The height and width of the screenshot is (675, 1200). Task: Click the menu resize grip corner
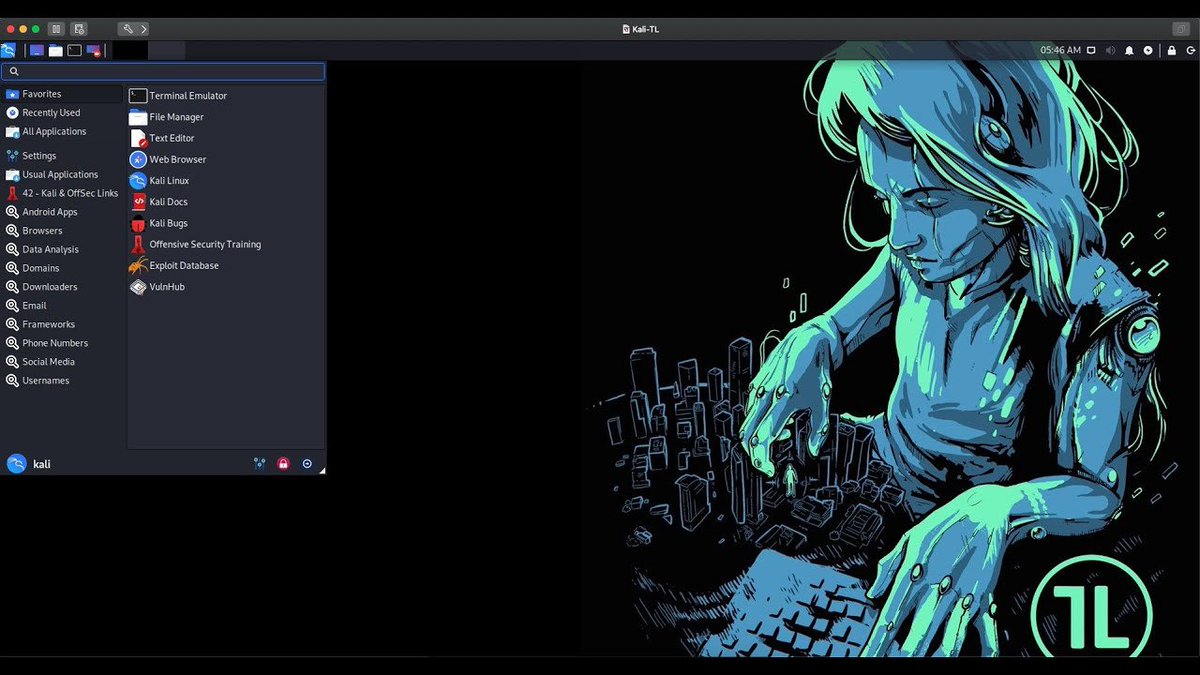point(322,471)
